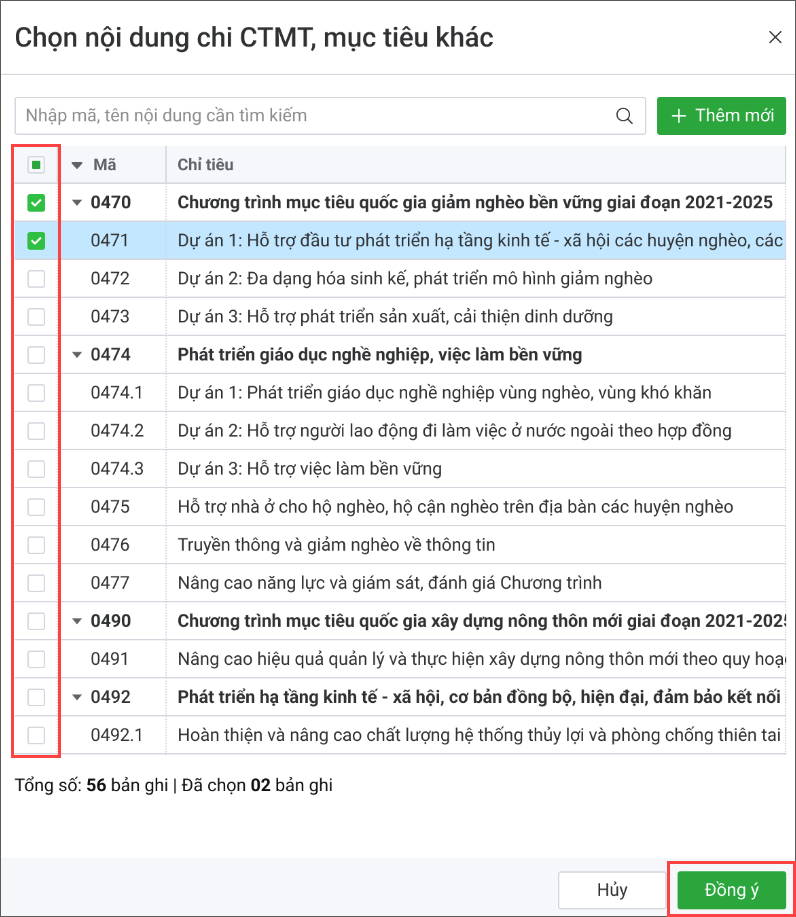Uncheck the checkbox for code 0470
The width and height of the screenshot is (796, 917).
point(36,203)
